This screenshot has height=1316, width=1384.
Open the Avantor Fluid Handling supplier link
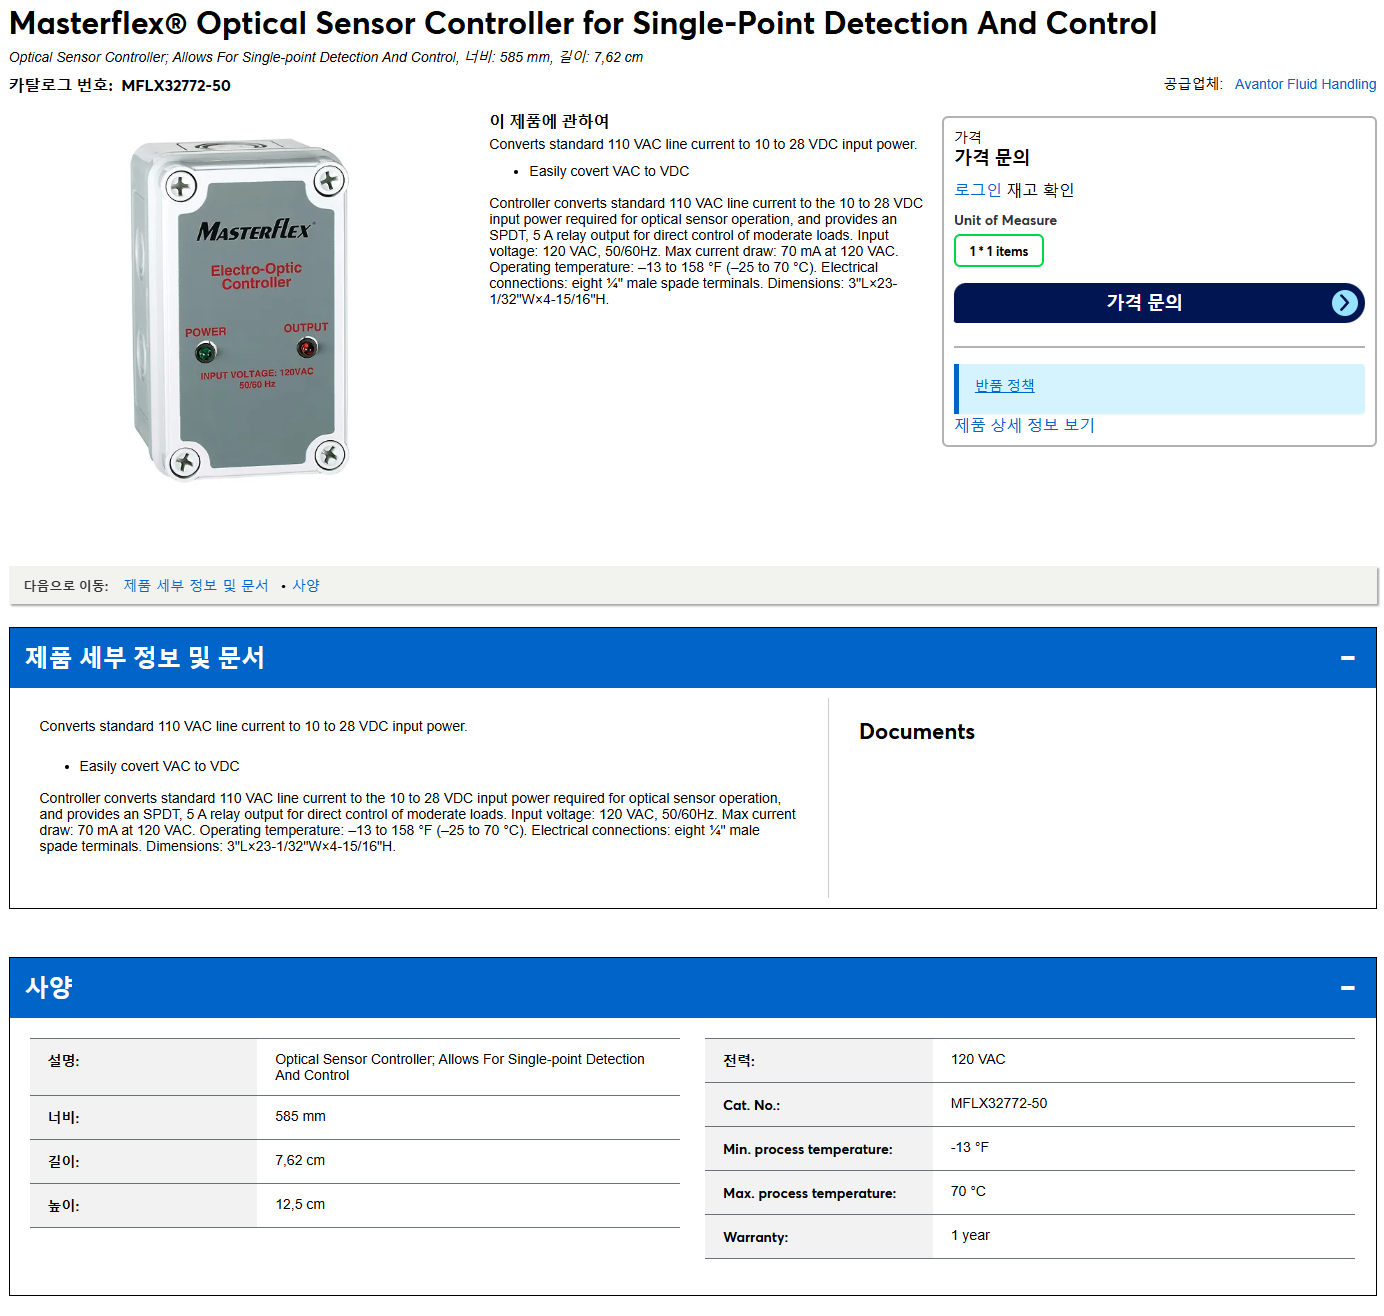pos(1305,84)
